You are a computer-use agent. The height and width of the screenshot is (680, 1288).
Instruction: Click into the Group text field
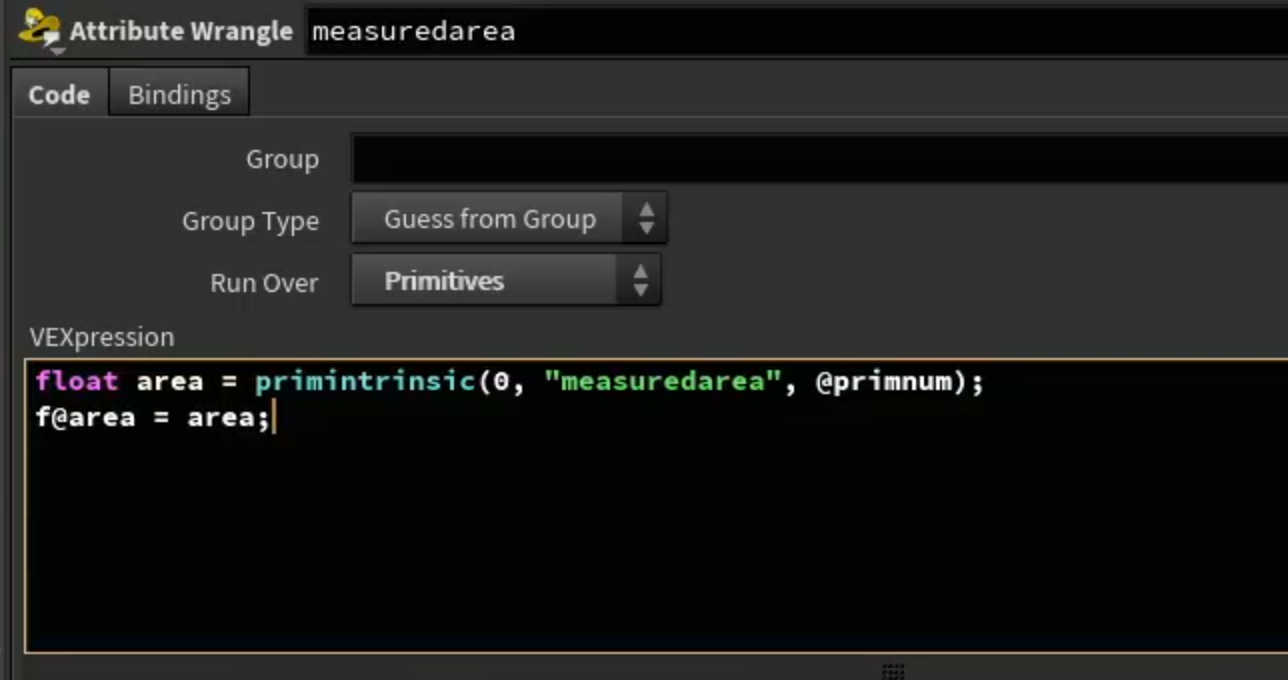point(819,159)
